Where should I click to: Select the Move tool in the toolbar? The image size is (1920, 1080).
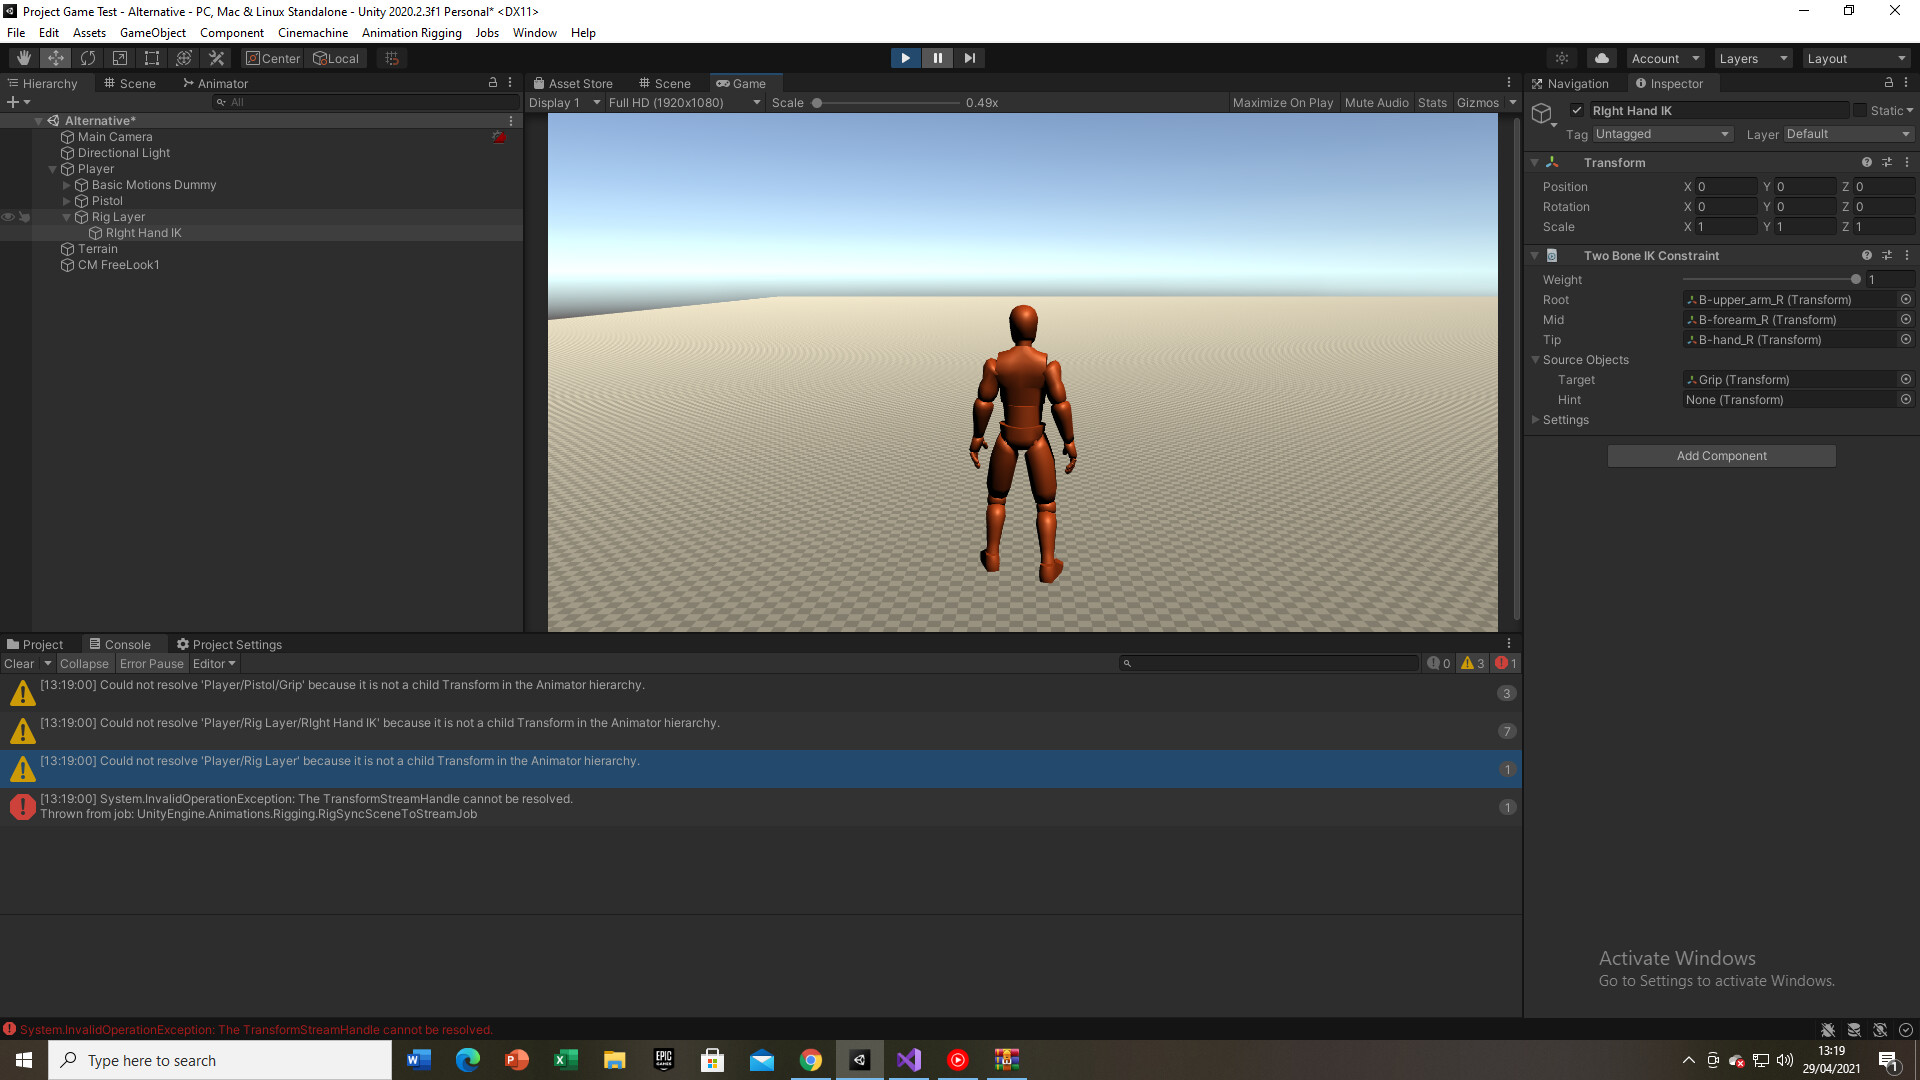point(56,57)
